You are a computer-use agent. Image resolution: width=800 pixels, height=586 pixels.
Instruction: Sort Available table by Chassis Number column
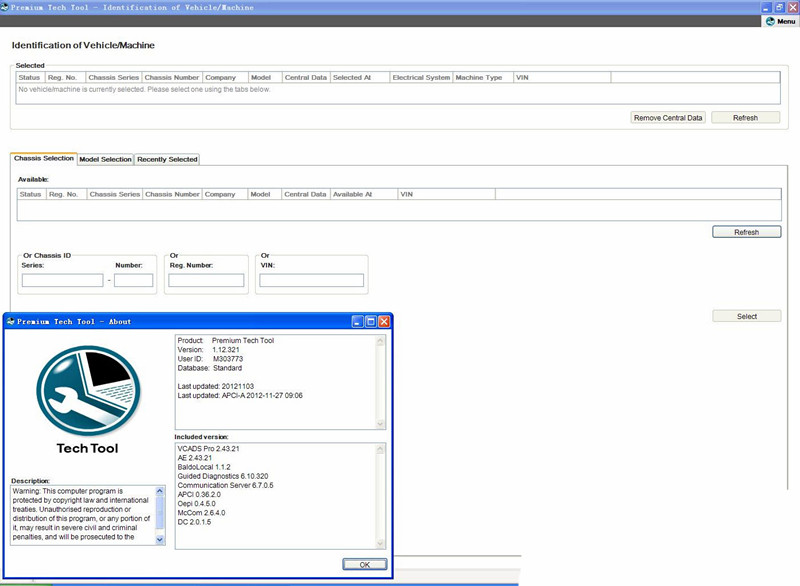point(172,194)
